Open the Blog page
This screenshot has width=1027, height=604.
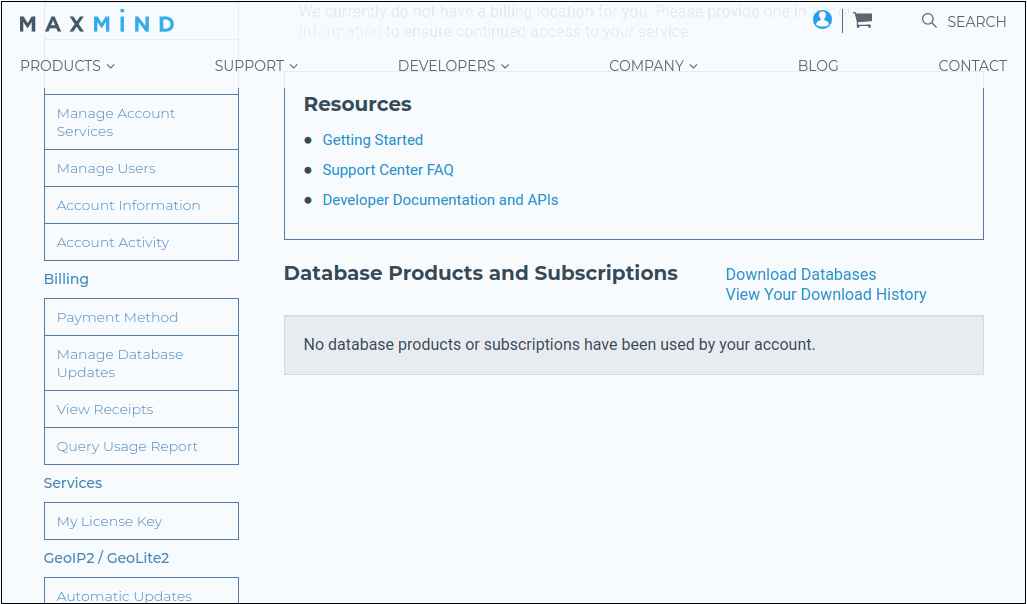[x=817, y=66]
